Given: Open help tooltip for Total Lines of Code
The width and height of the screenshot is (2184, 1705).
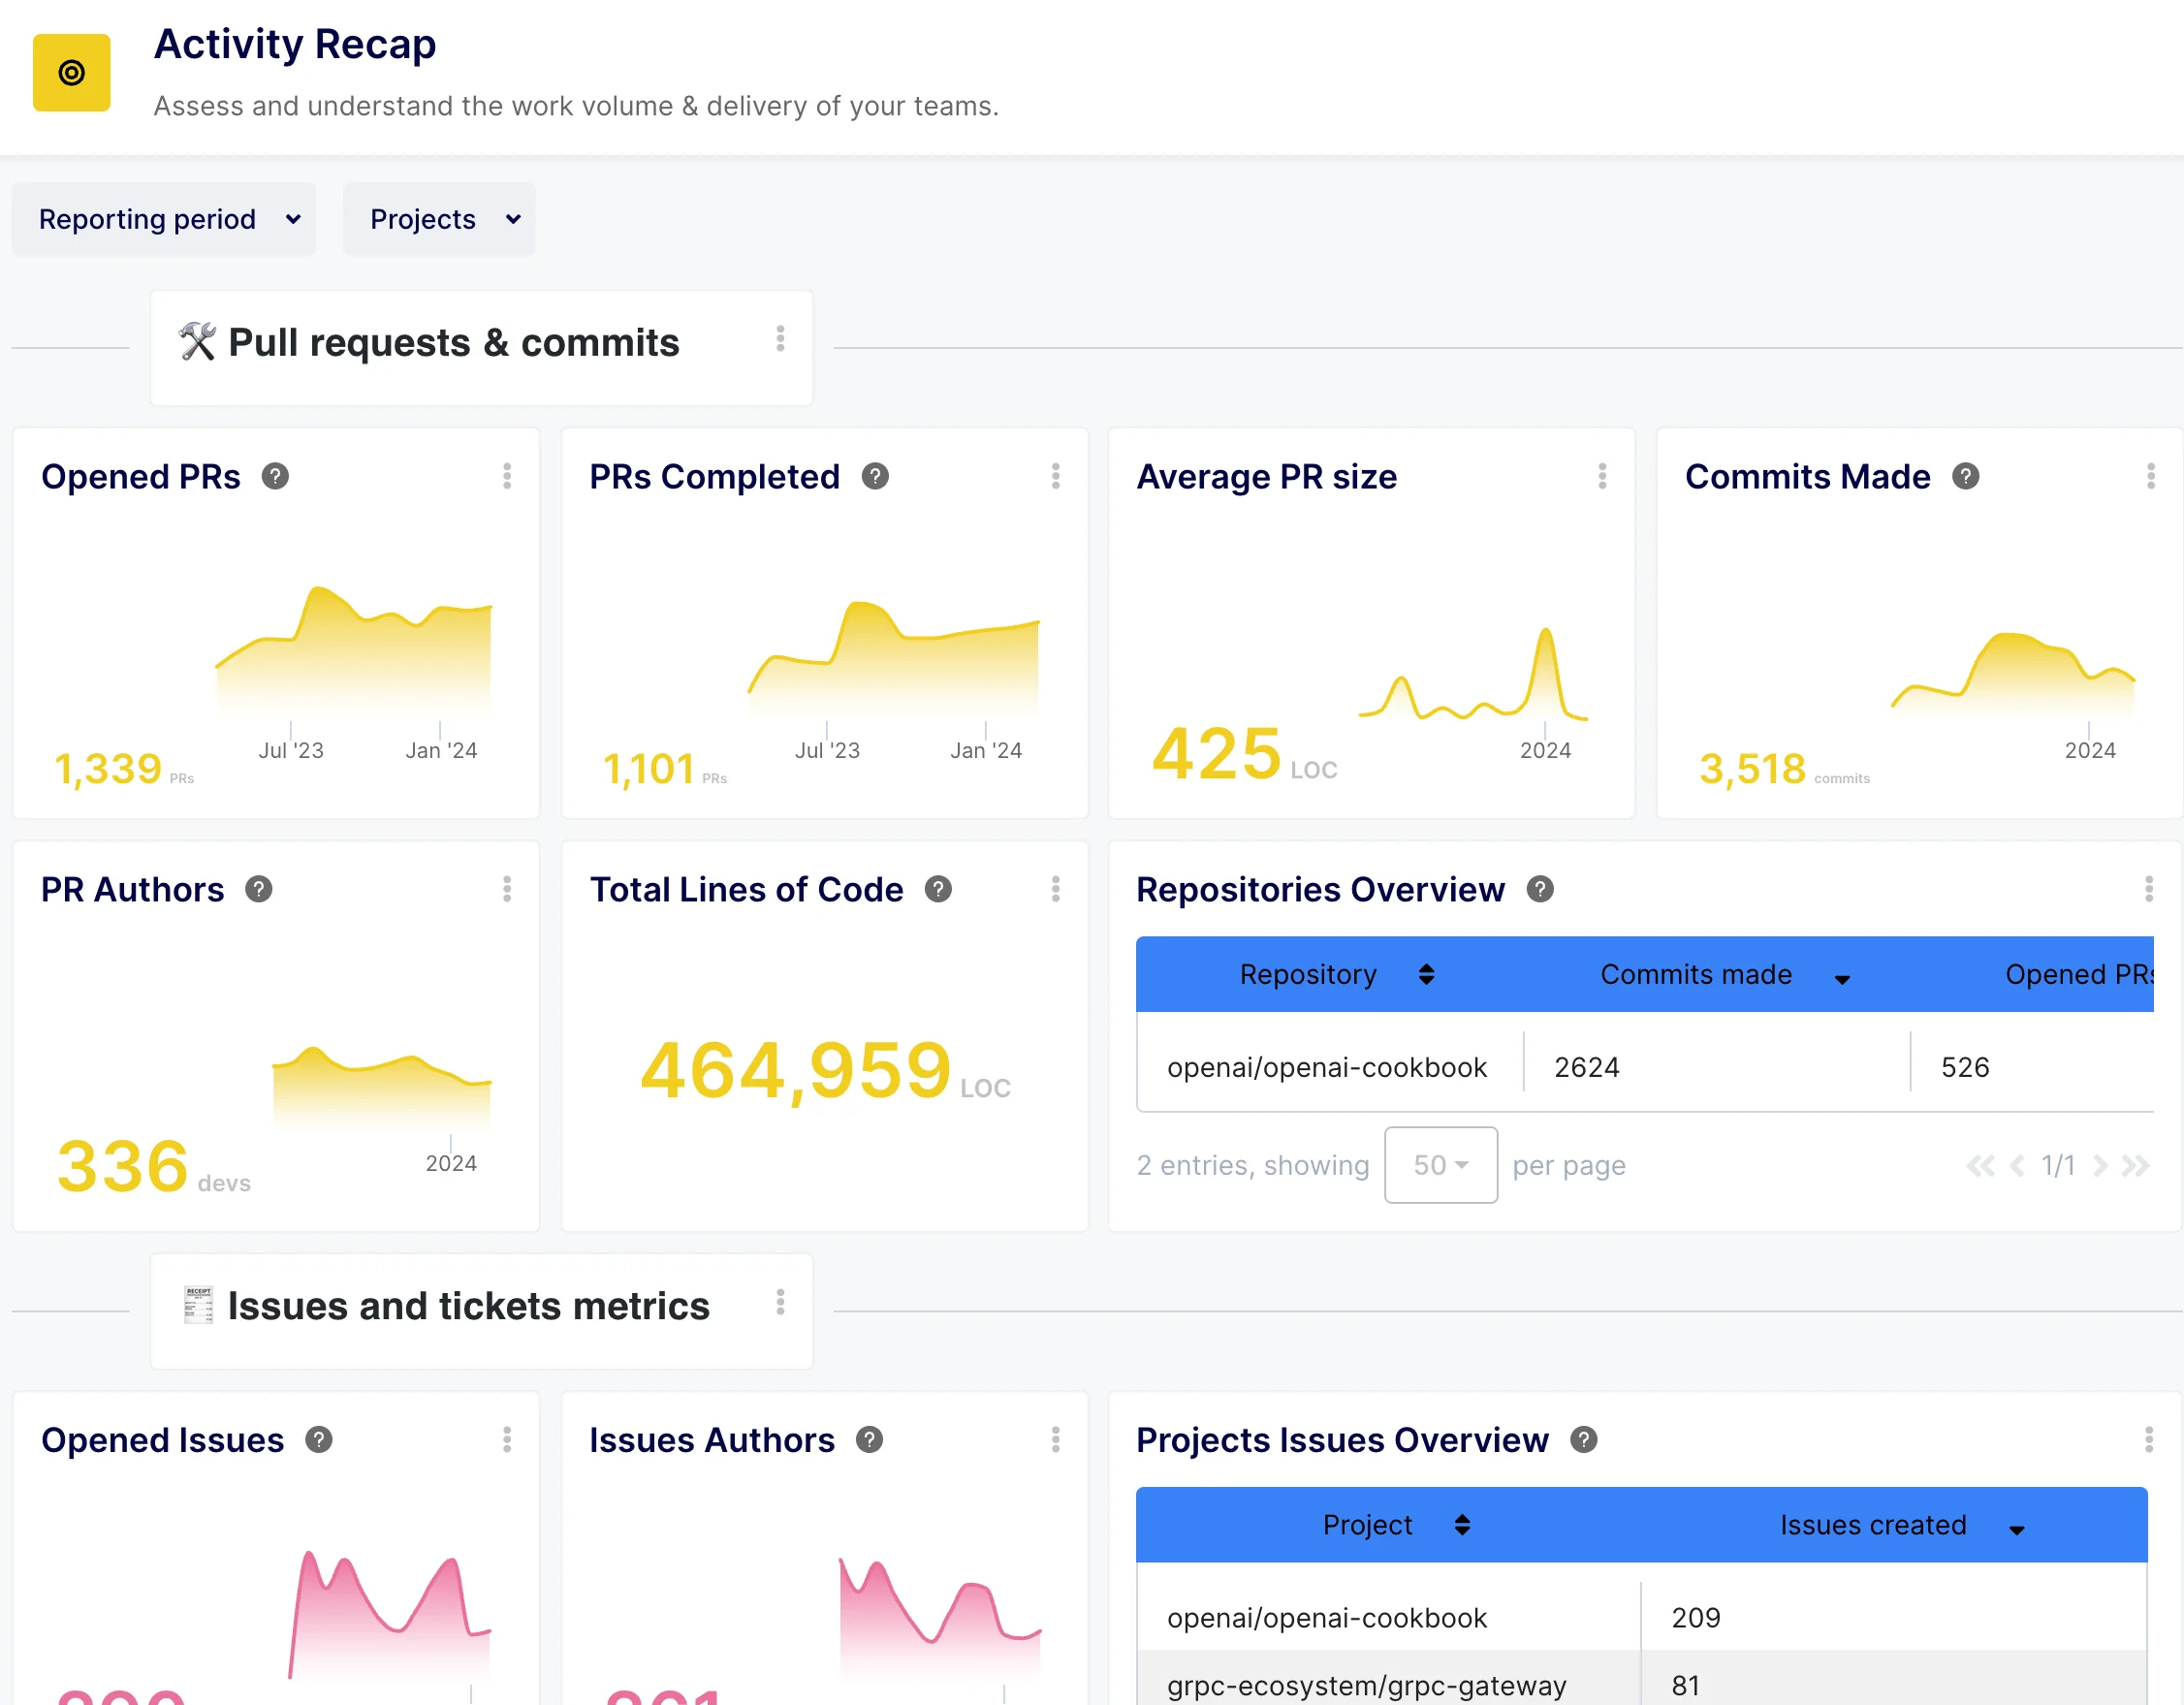Looking at the screenshot, I should [938, 889].
